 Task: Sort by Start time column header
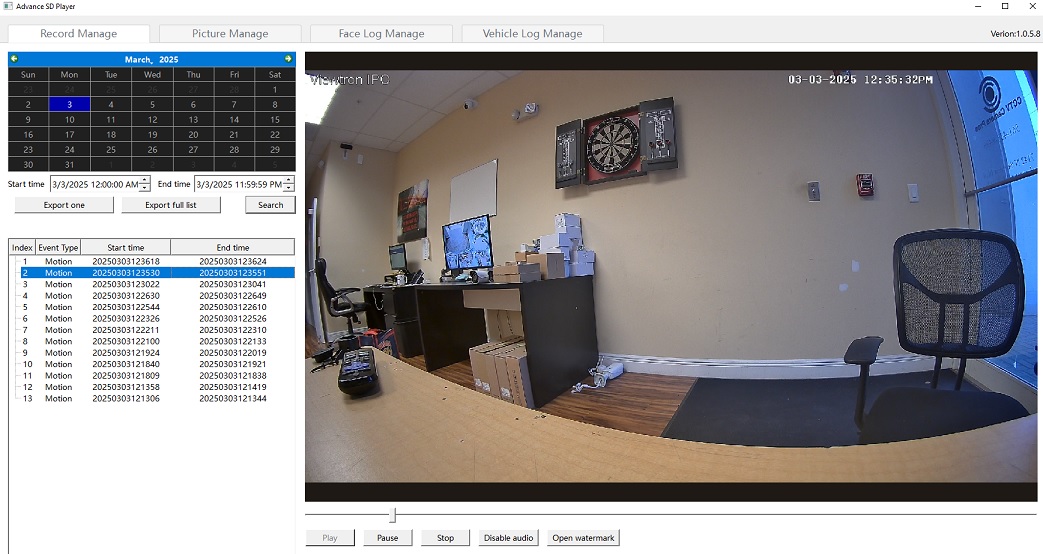point(126,247)
